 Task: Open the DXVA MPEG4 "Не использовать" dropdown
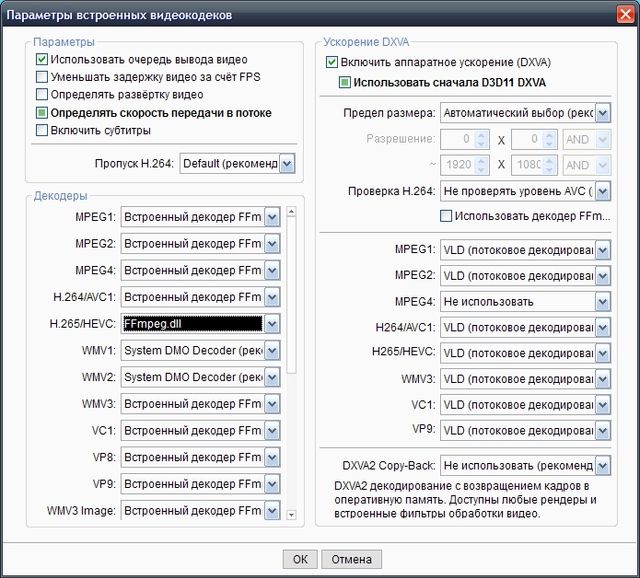(601, 301)
